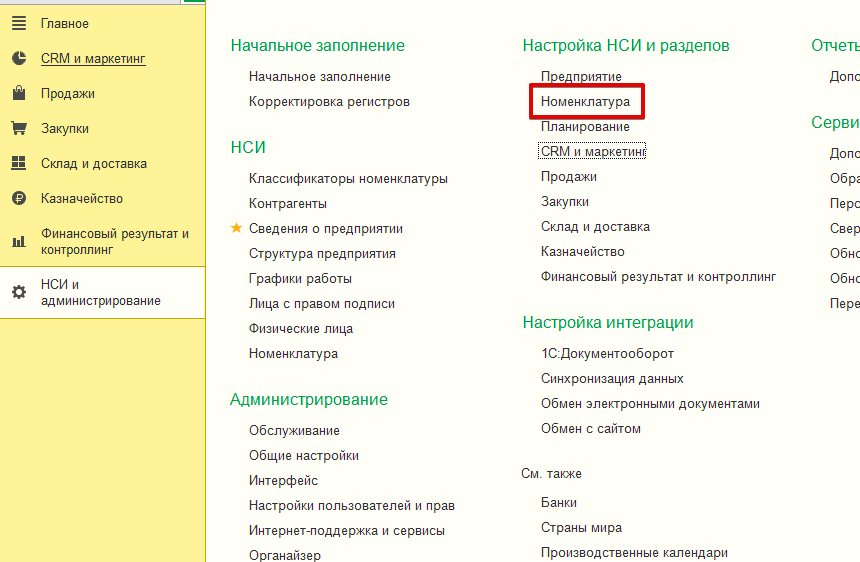Viewport: 860px width, 562px height.
Task: Click the bar chart icon for Финансовый результат
Action: click(x=19, y=241)
